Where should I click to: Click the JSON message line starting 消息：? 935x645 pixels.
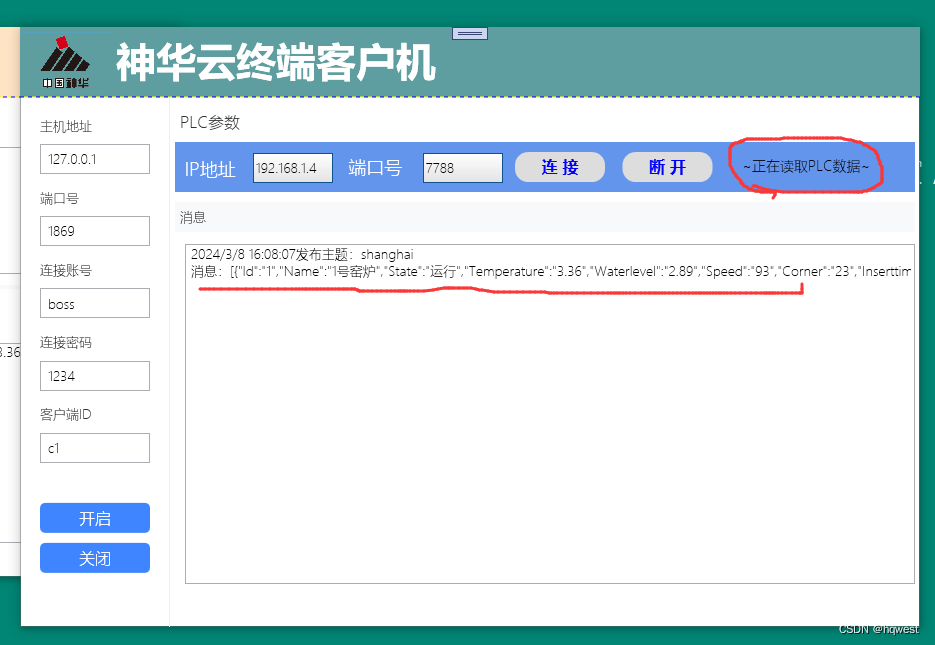coord(550,272)
